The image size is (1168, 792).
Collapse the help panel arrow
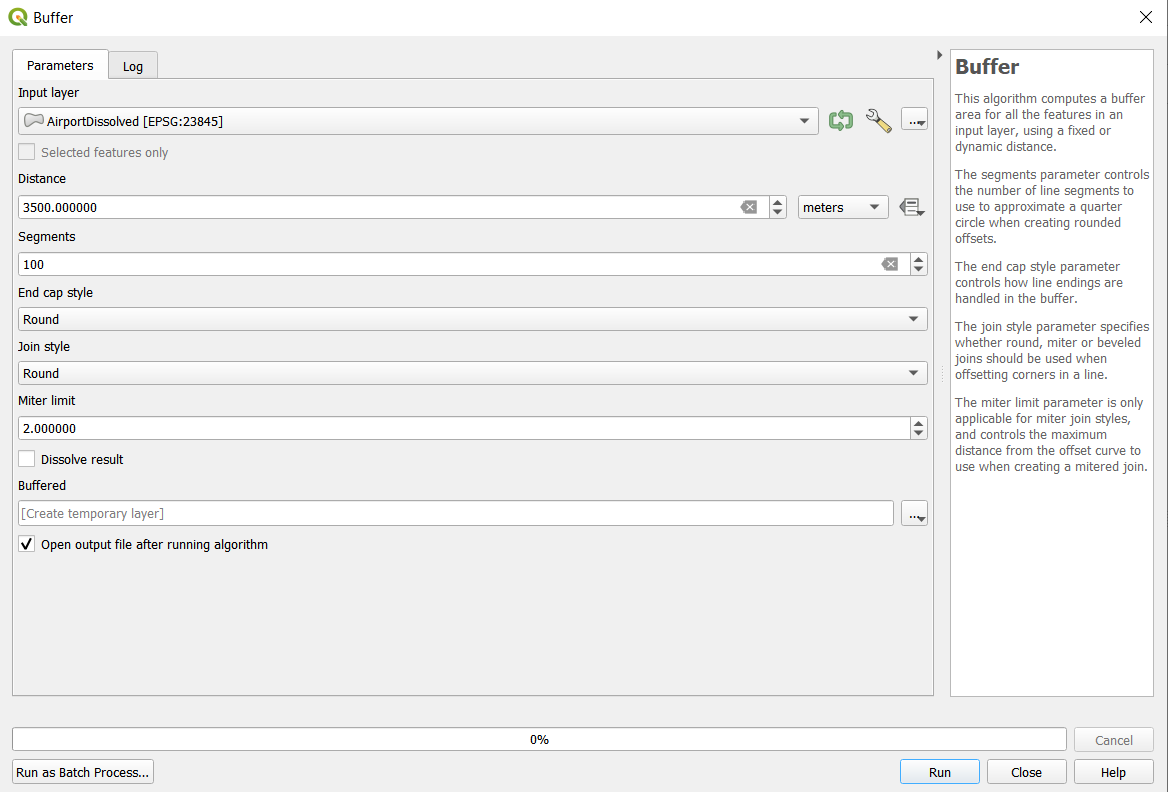tap(939, 55)
